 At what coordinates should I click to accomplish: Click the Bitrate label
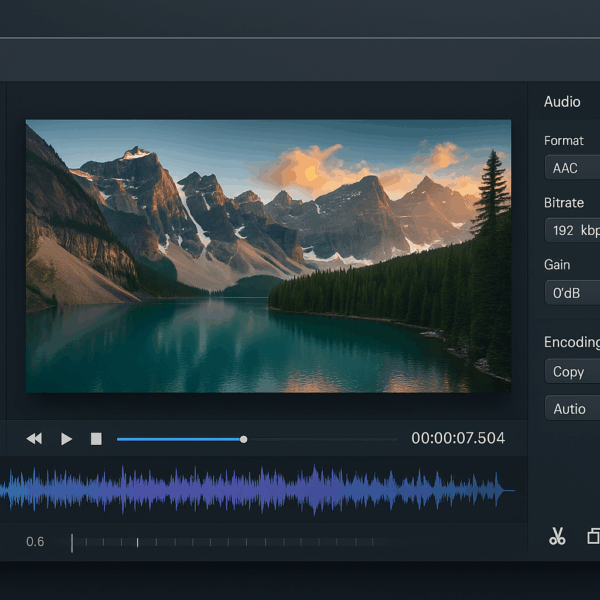pos(564,202)
